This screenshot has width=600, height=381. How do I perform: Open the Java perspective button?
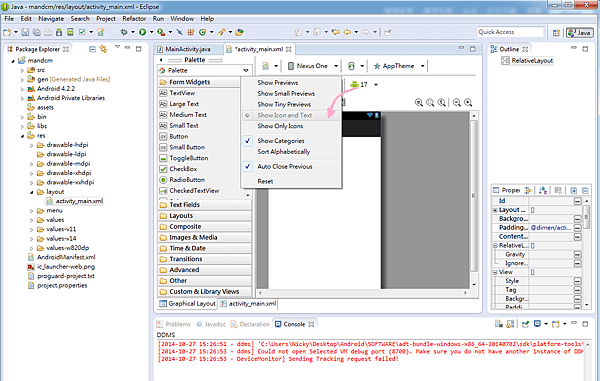coord(580,33)
